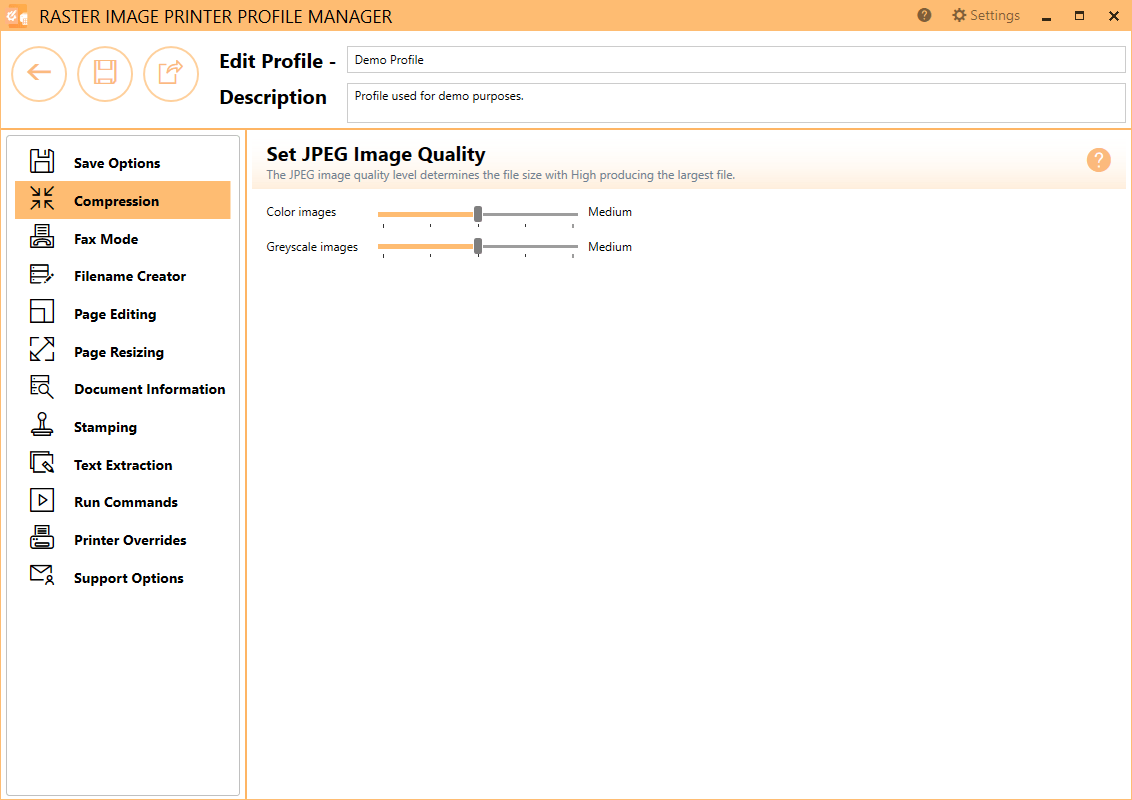Click the Fax Mode machine icon

click(42, 238)
